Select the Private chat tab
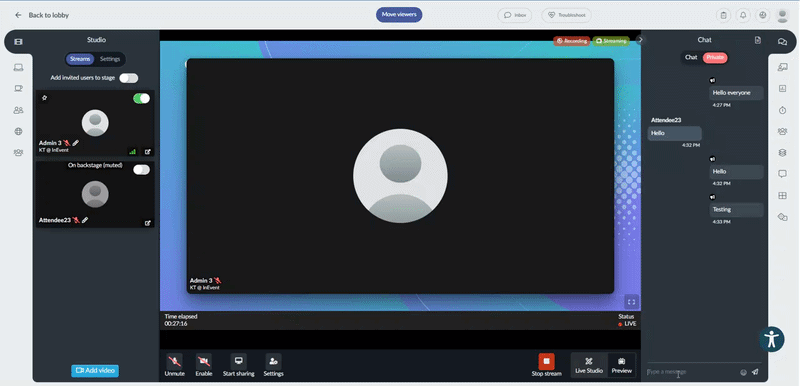The image size is (800, 386). tap(715, 58)
